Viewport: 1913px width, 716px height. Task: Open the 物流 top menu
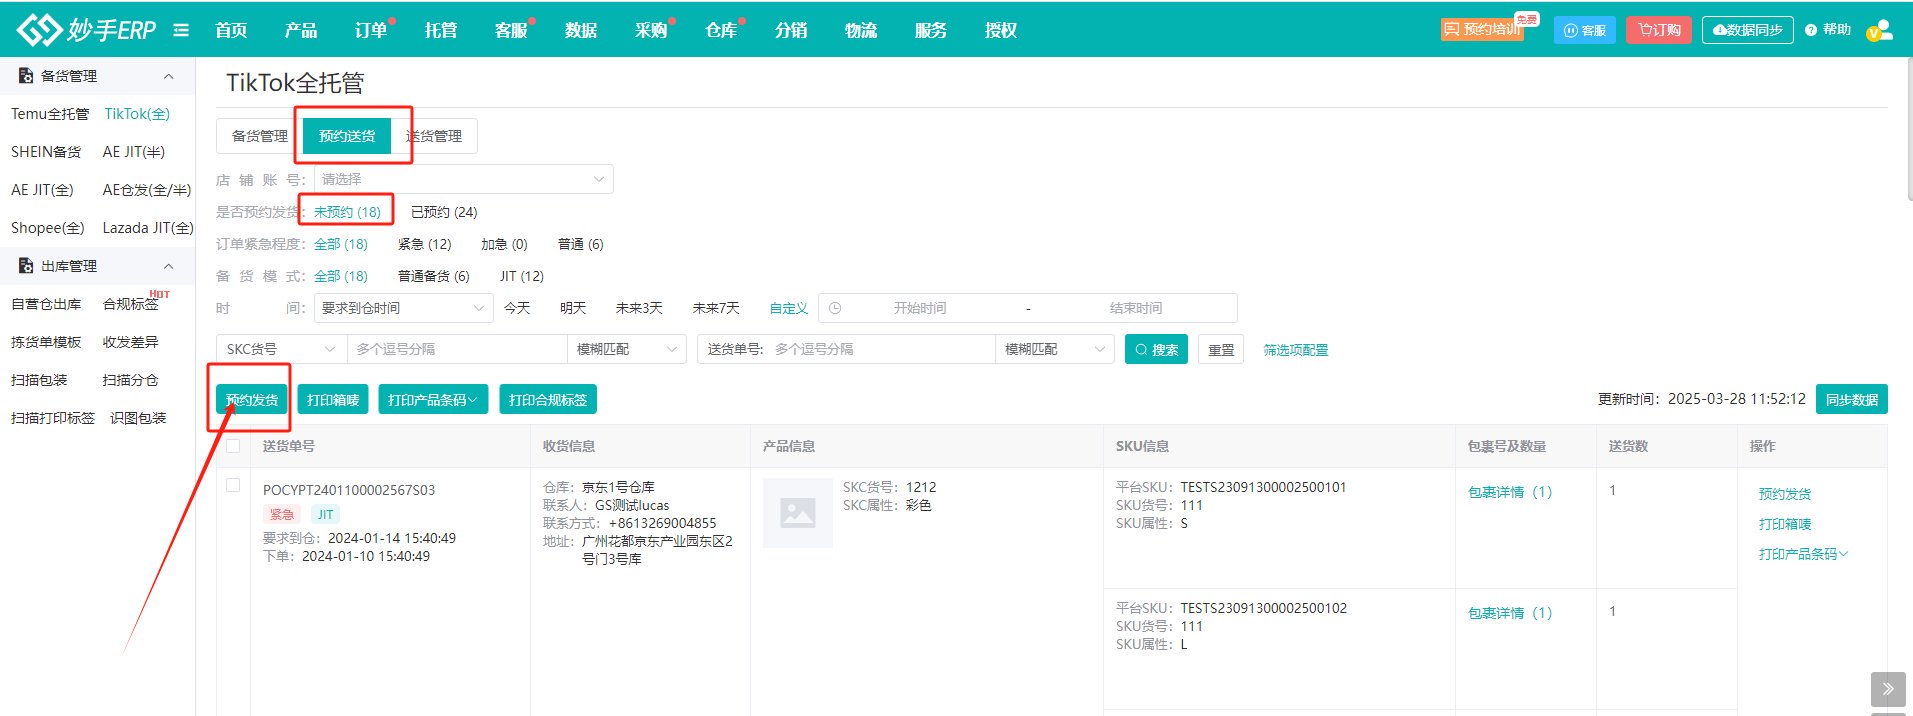click(x=861, y=30)
